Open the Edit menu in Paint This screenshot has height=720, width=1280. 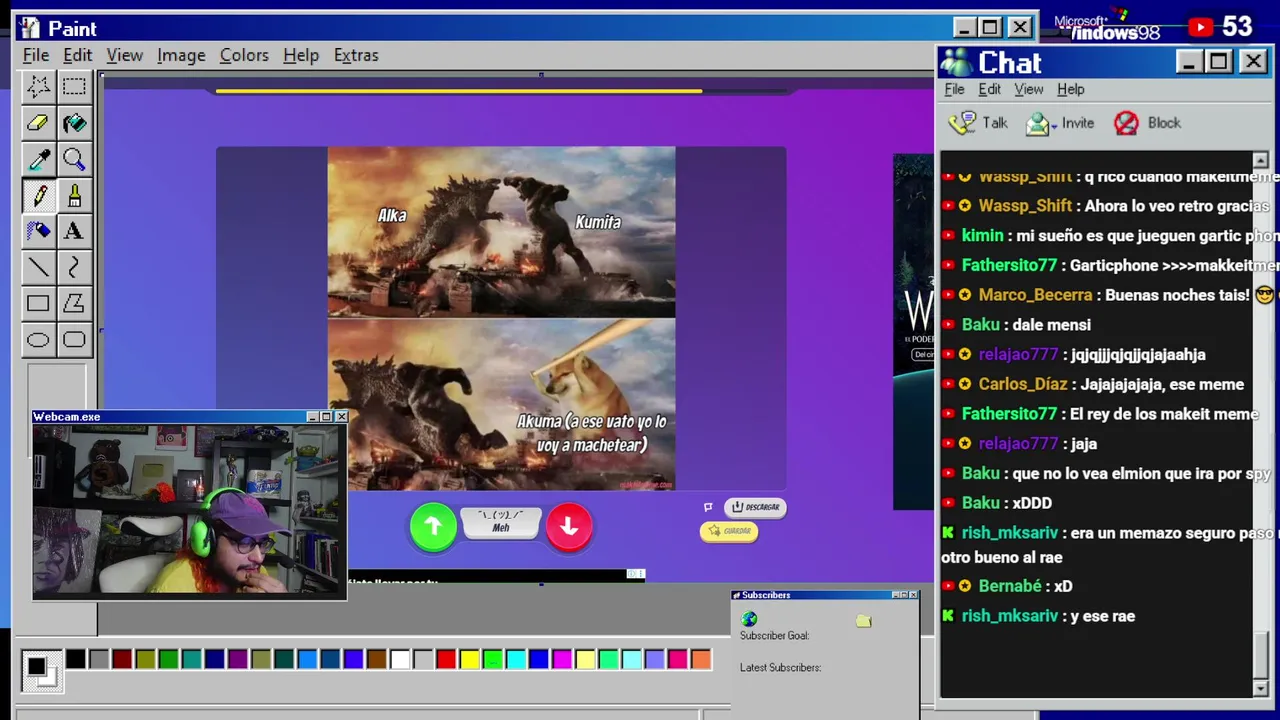point(77,55)
